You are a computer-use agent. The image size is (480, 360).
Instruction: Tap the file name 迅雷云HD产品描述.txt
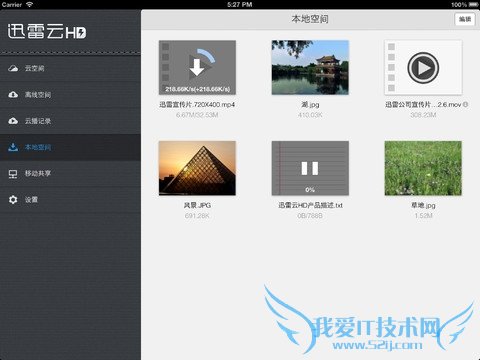(x=310, y=205)
